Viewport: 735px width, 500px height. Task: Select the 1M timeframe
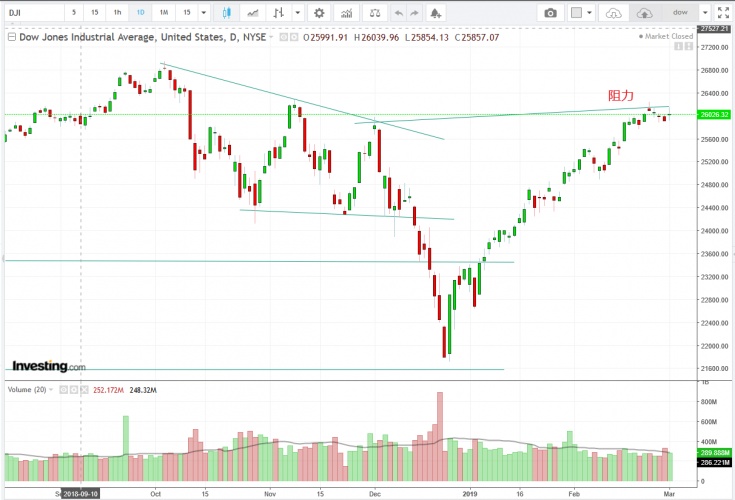[x=162, y=13]
